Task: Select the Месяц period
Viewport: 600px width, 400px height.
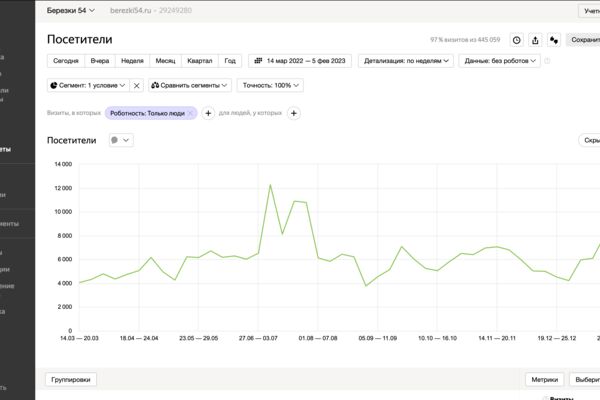Action: tap(165, 61)
